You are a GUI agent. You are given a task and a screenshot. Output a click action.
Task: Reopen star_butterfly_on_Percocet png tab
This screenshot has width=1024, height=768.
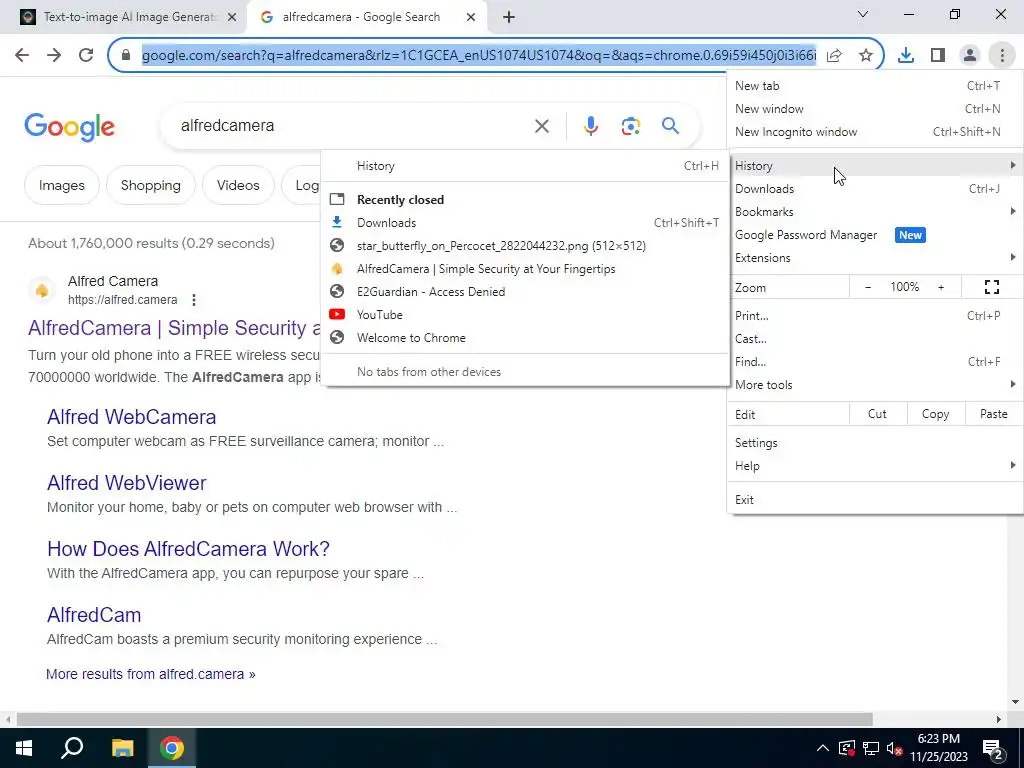(x=525, y=246)
